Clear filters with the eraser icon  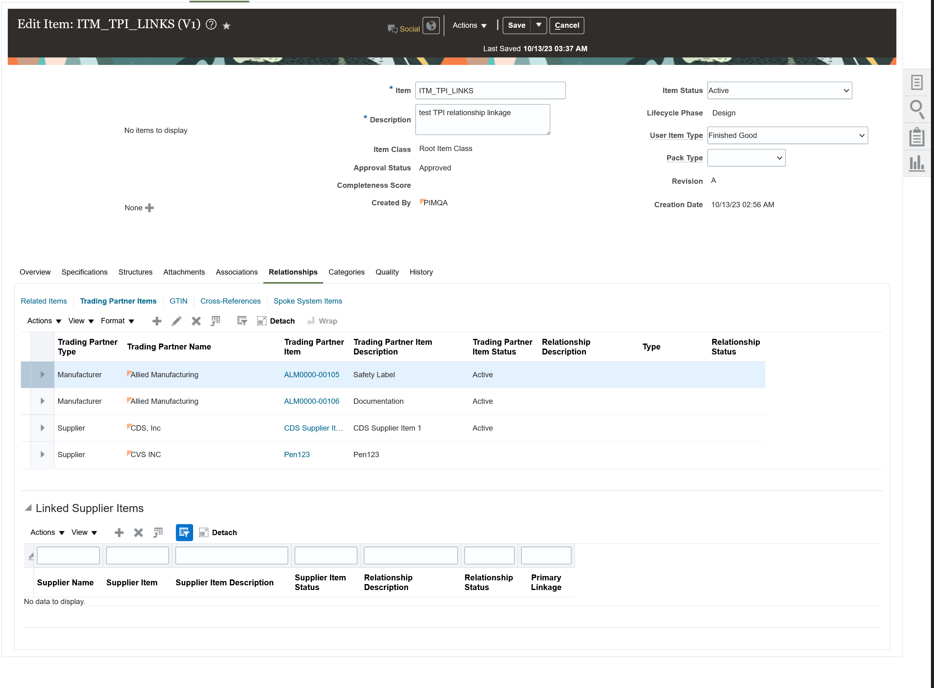pos(30,556)
